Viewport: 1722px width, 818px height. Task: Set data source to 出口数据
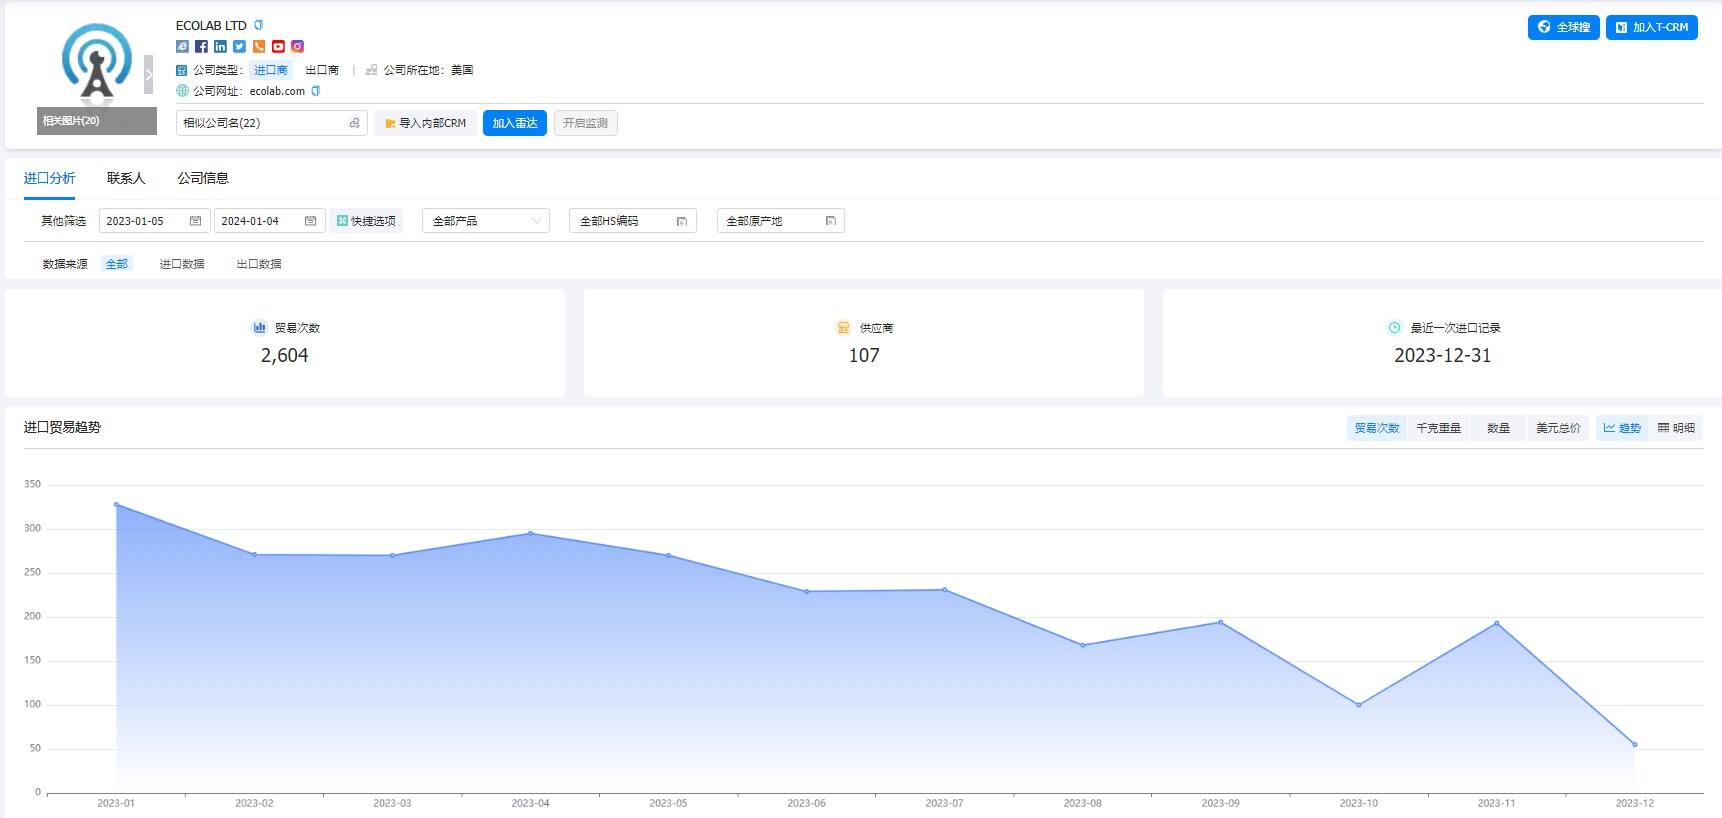pyautogui.click(x=259, y=264)
